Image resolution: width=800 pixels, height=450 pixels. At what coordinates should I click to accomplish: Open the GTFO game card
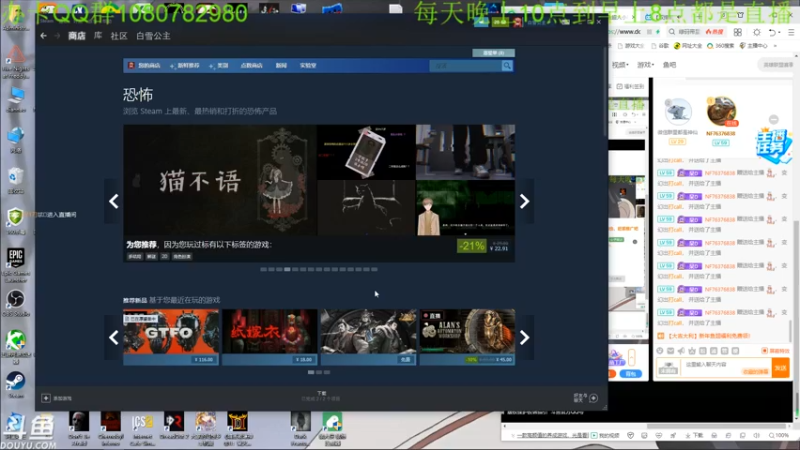click(x=171, y=337)
